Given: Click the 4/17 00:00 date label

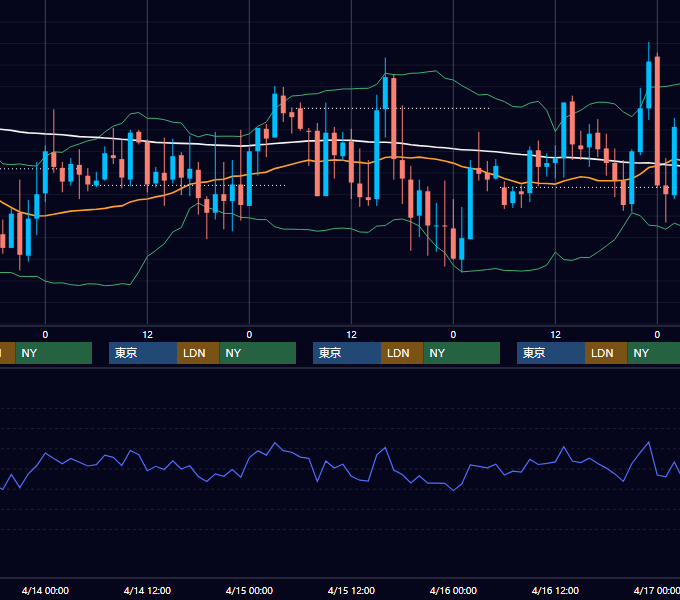Looking at the screenshot, I should (x=657, y=590).
